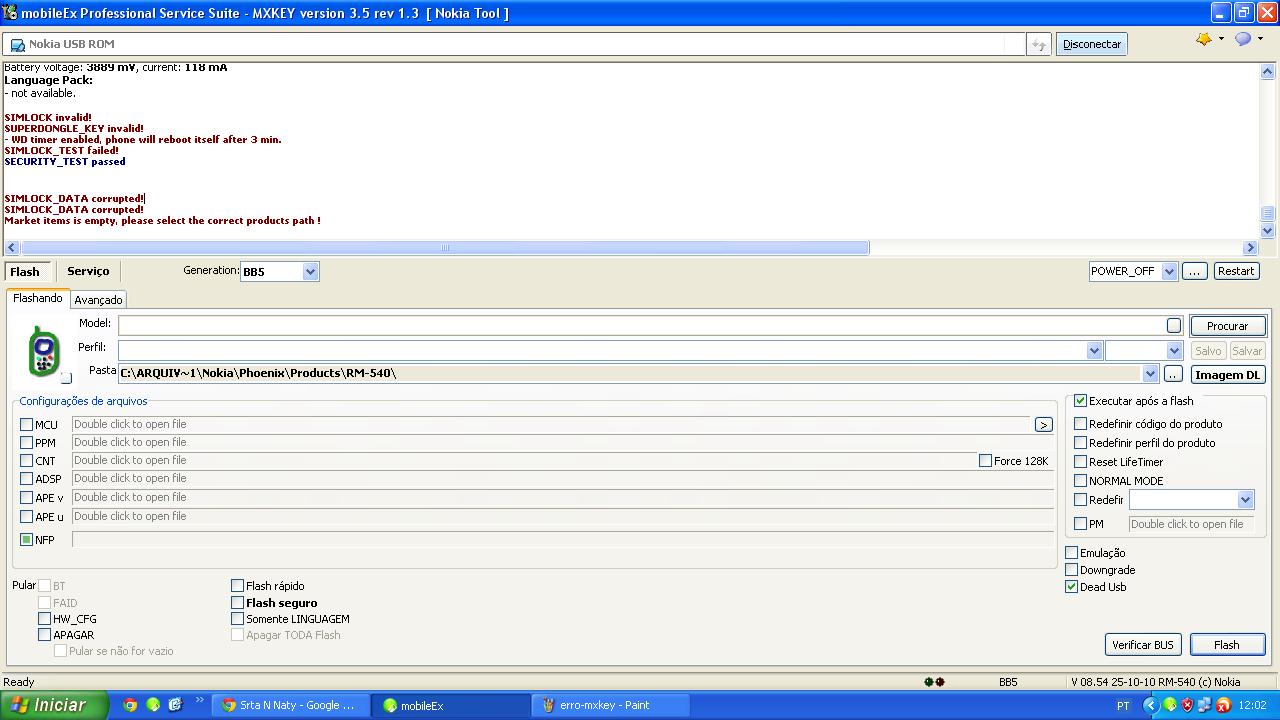Switch to Srta N Naty Chrome window
Viewport: 1280px width, 720px height.
click(x=290, y=705)
